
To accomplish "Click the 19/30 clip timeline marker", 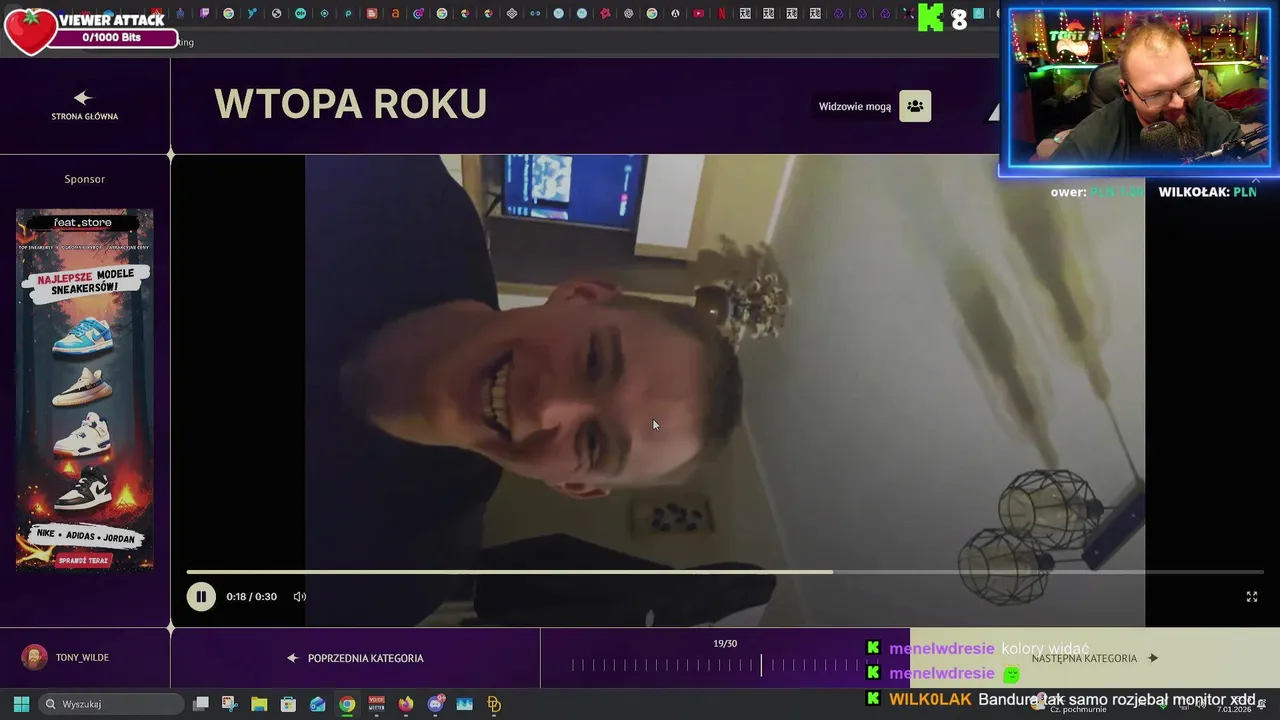I will coord(761,665).
